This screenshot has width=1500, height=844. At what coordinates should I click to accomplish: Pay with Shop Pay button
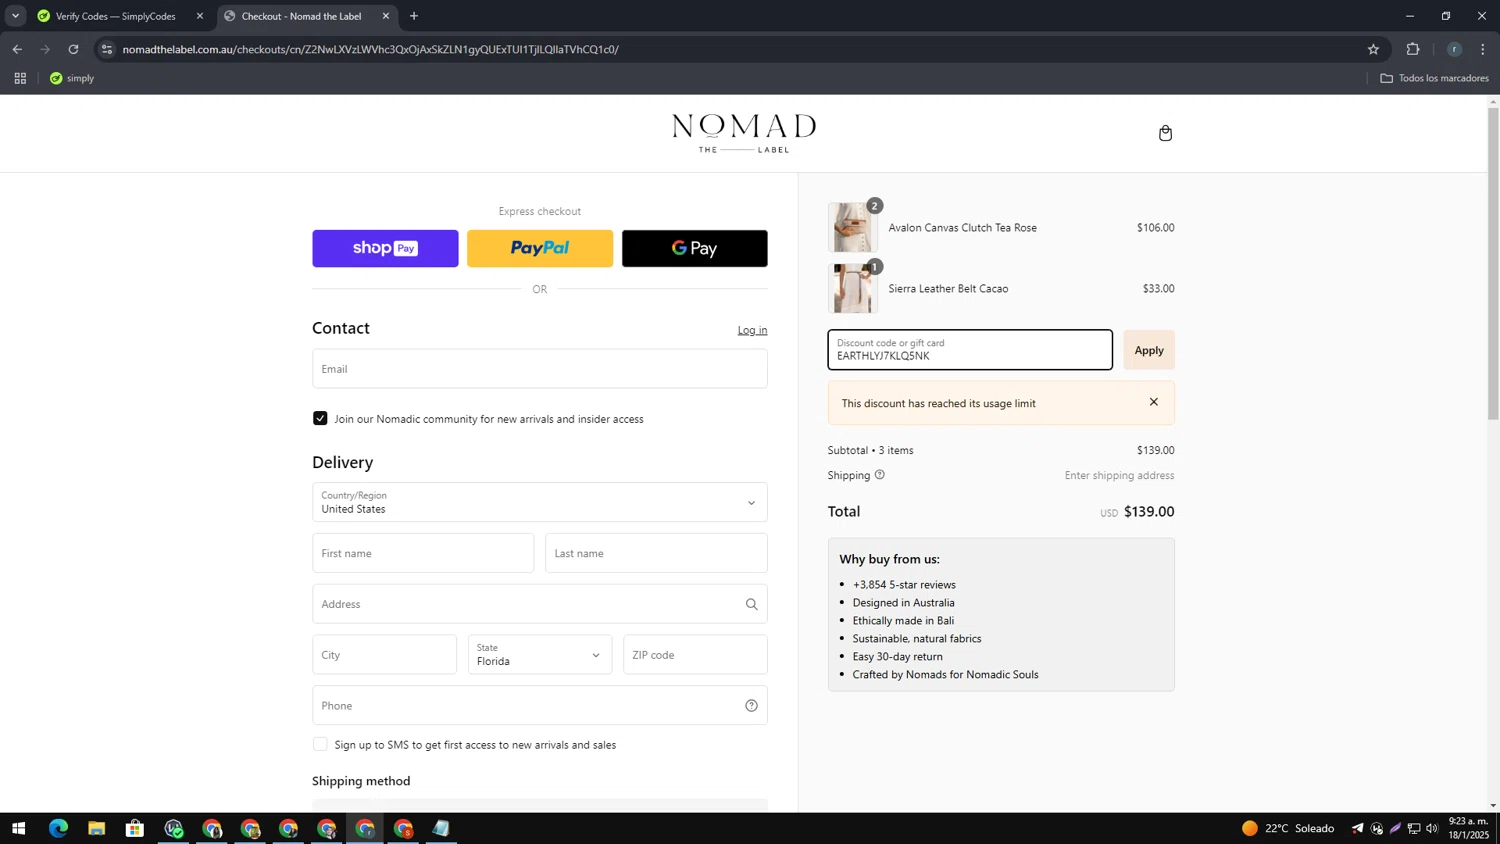click(385, 248)
